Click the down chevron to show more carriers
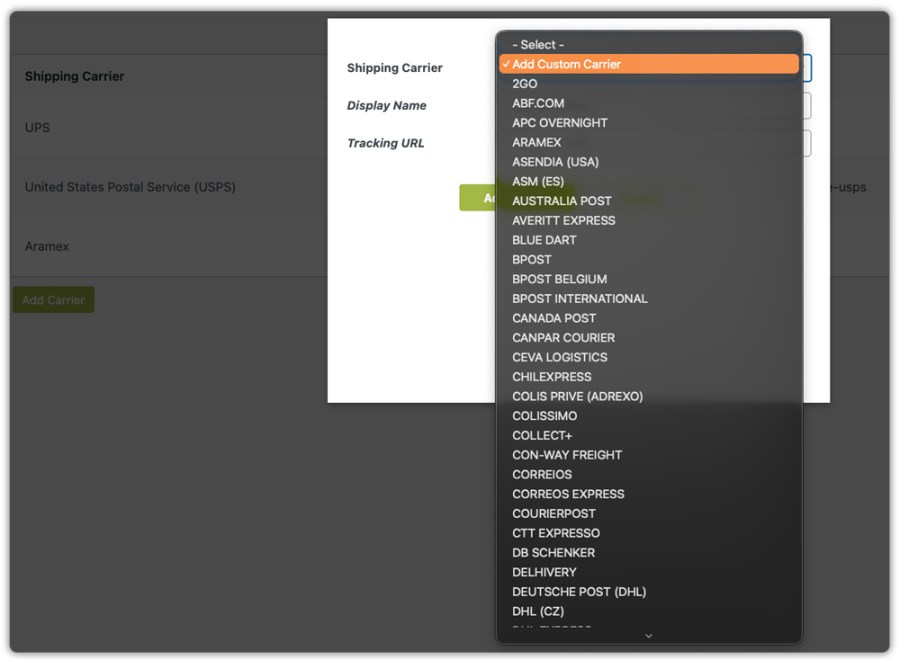Screen dimensions: 900x660 click(649, 635)
